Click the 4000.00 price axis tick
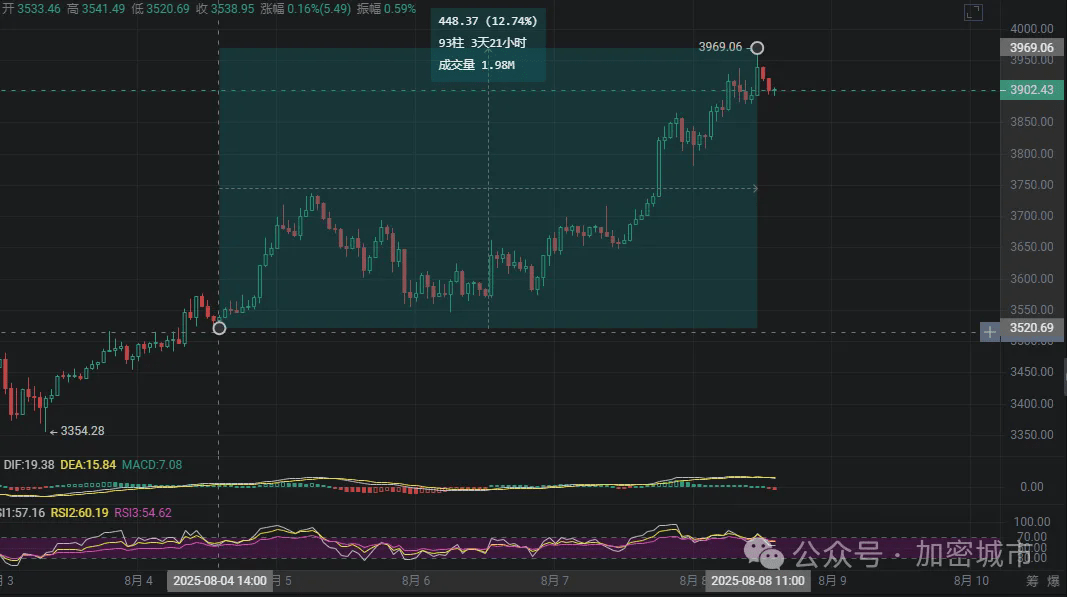 (1032, 29)
